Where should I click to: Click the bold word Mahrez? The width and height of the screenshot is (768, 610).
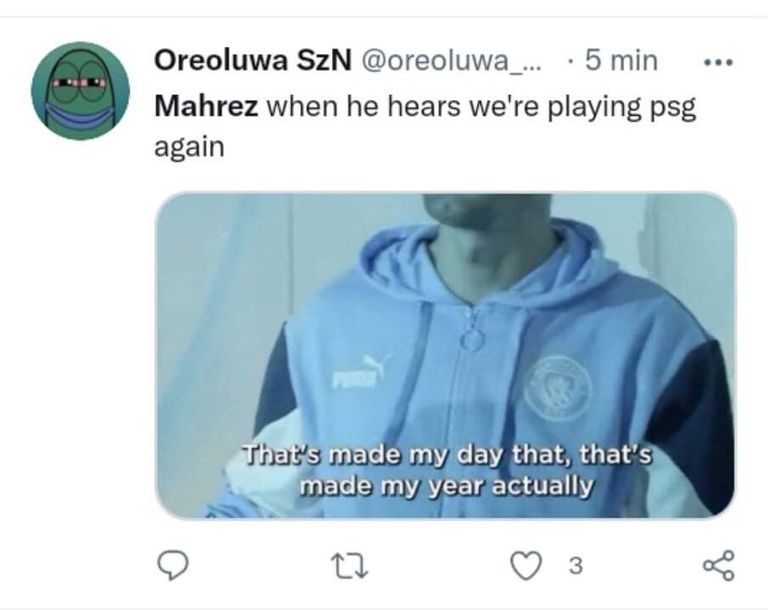click(206, 105)
